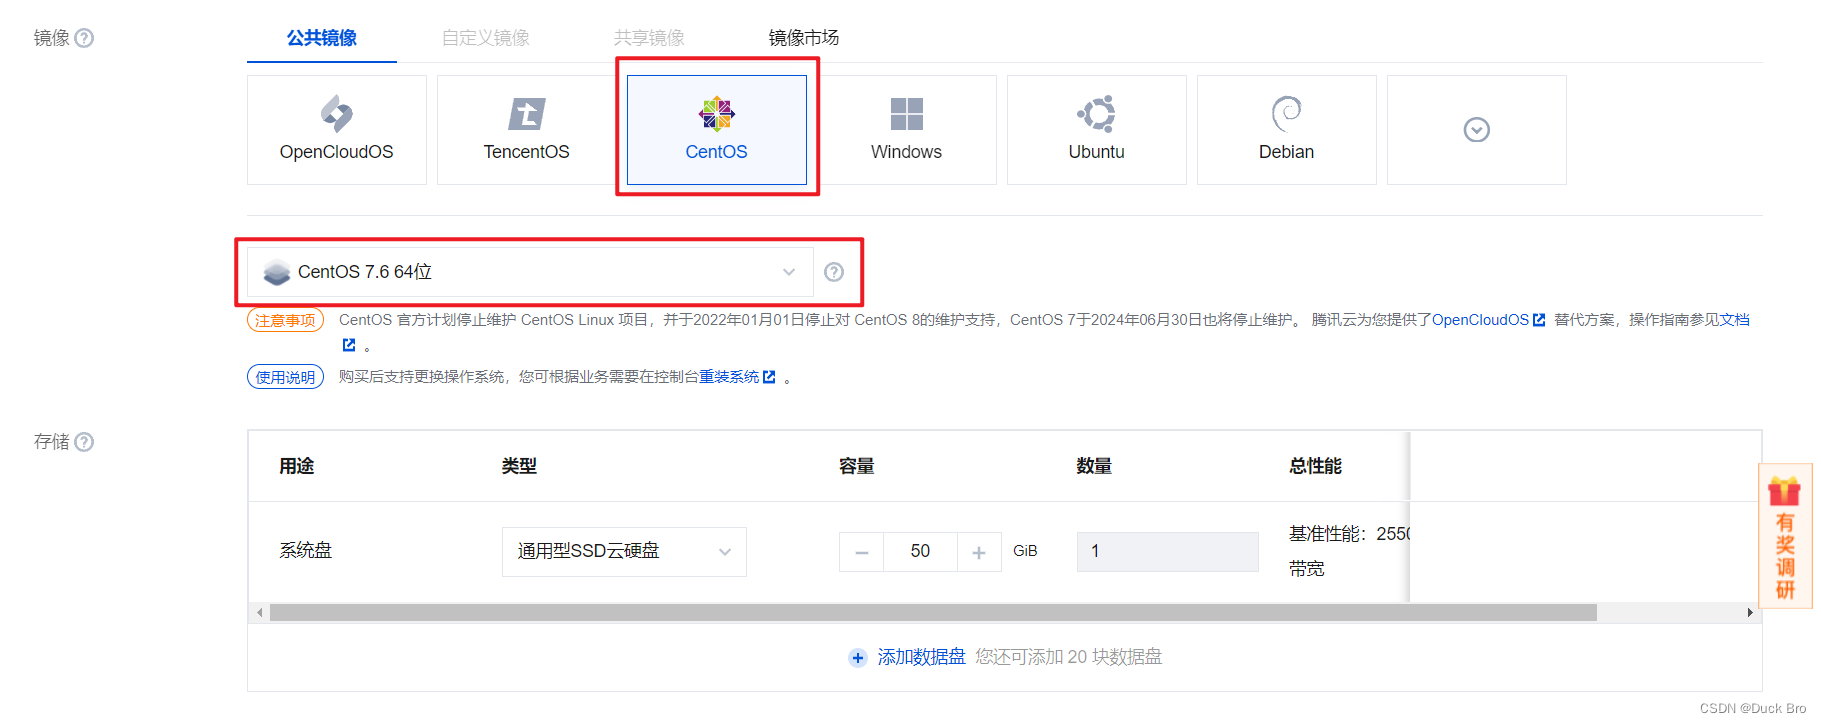Click the 数量 column header
The width and height of the screenshot is (1821, 723).
click(1095, 466)
